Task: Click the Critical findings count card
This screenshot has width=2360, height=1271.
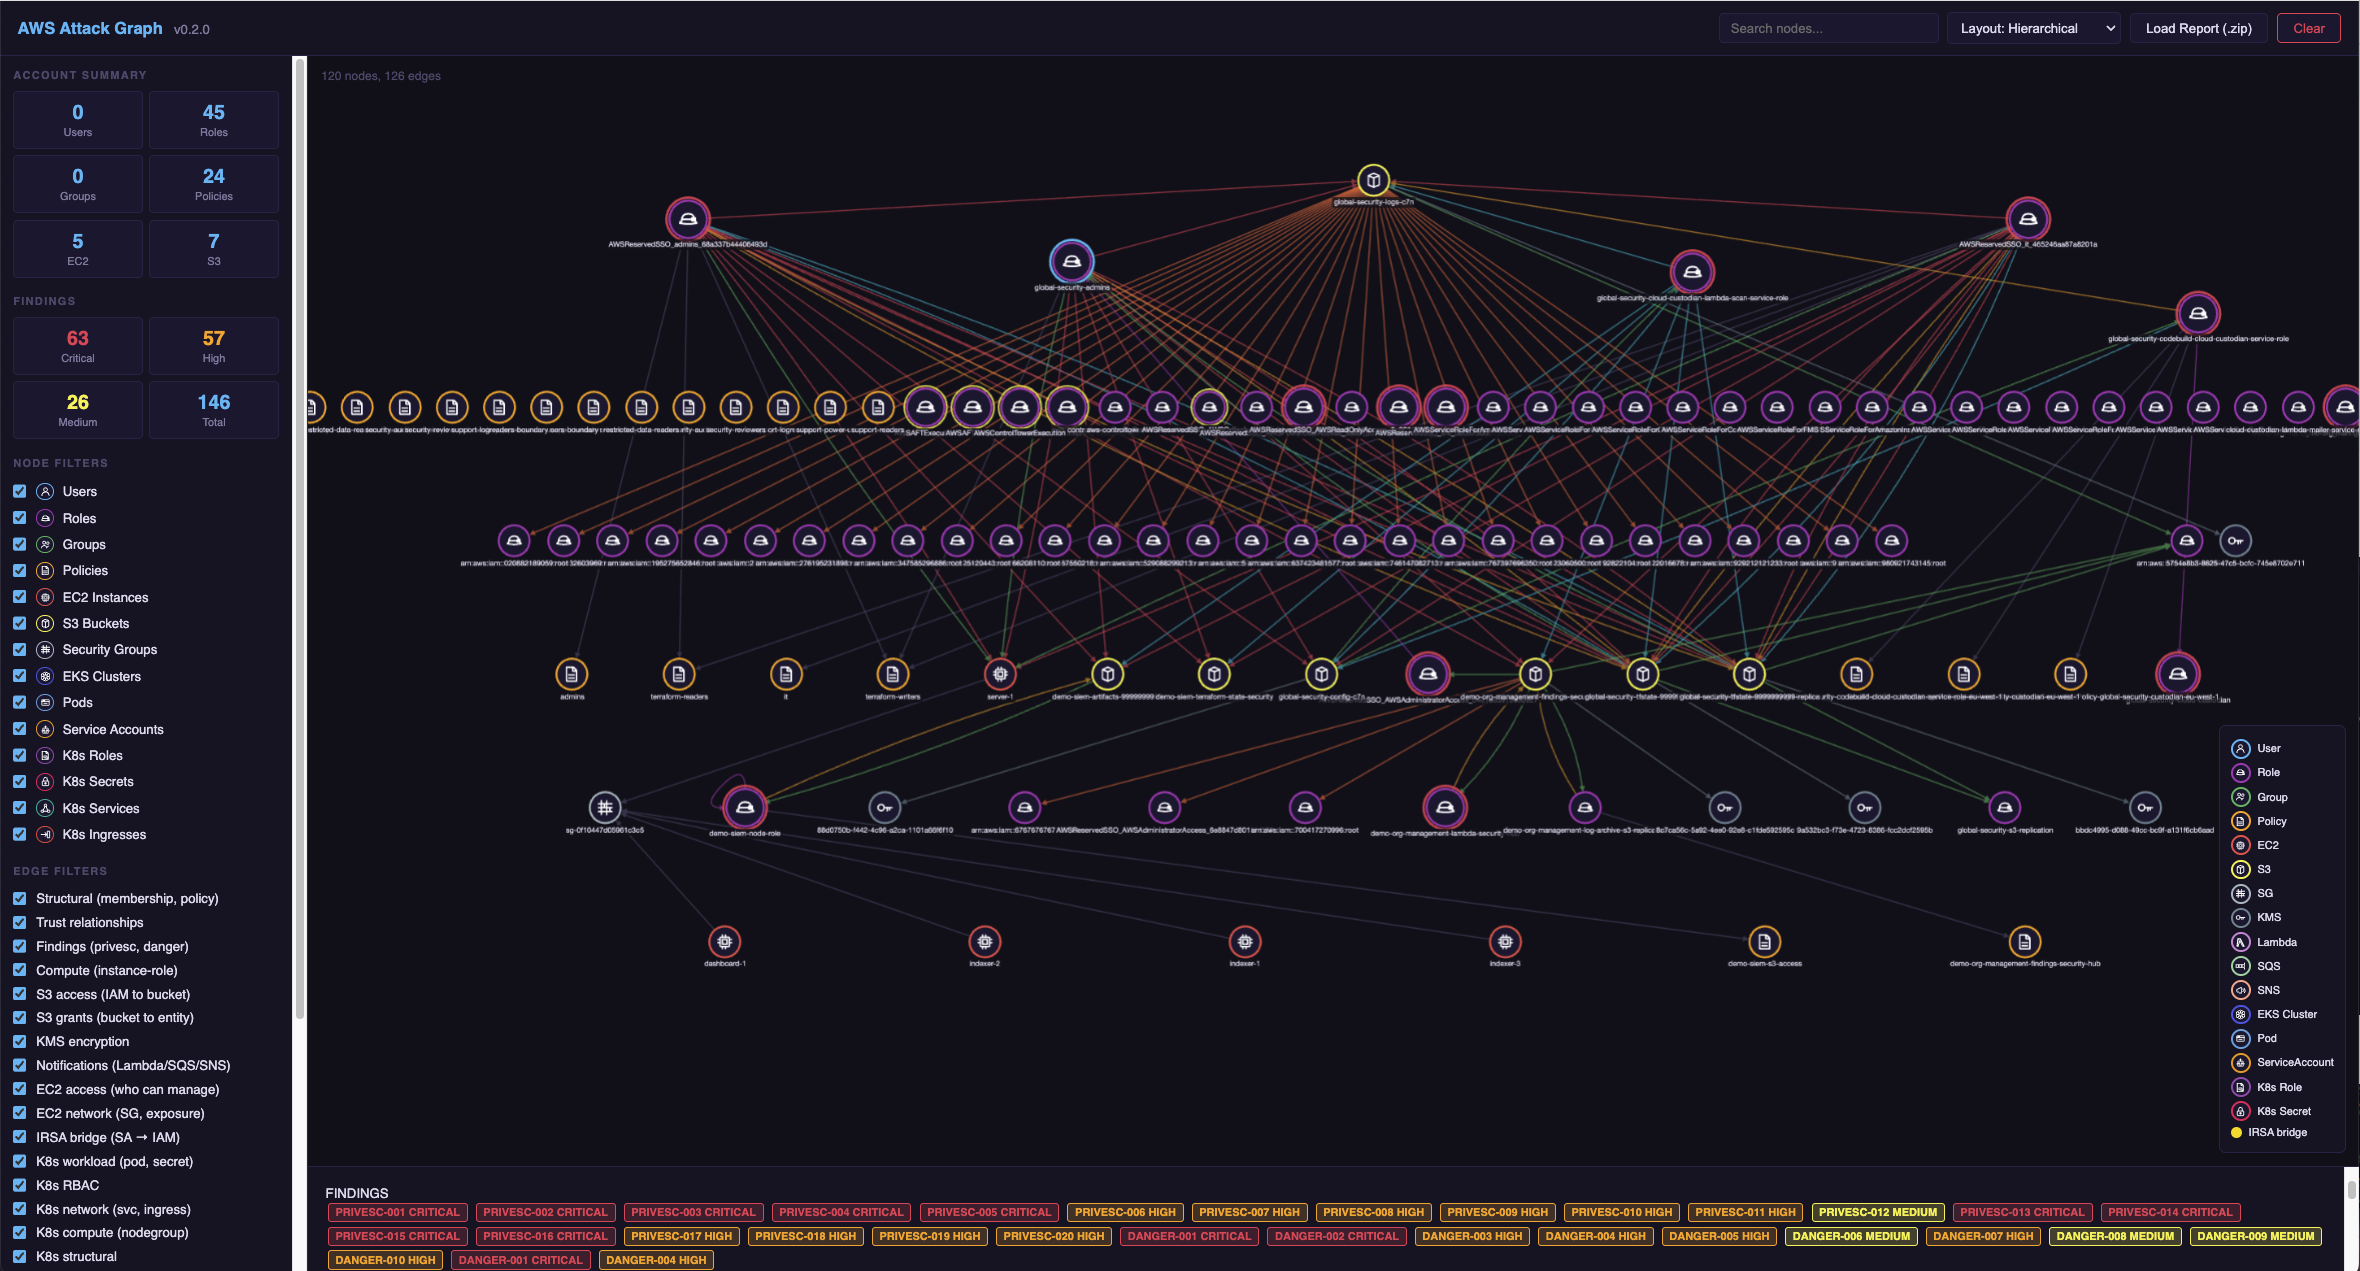Action: click(x=78, y=346)
